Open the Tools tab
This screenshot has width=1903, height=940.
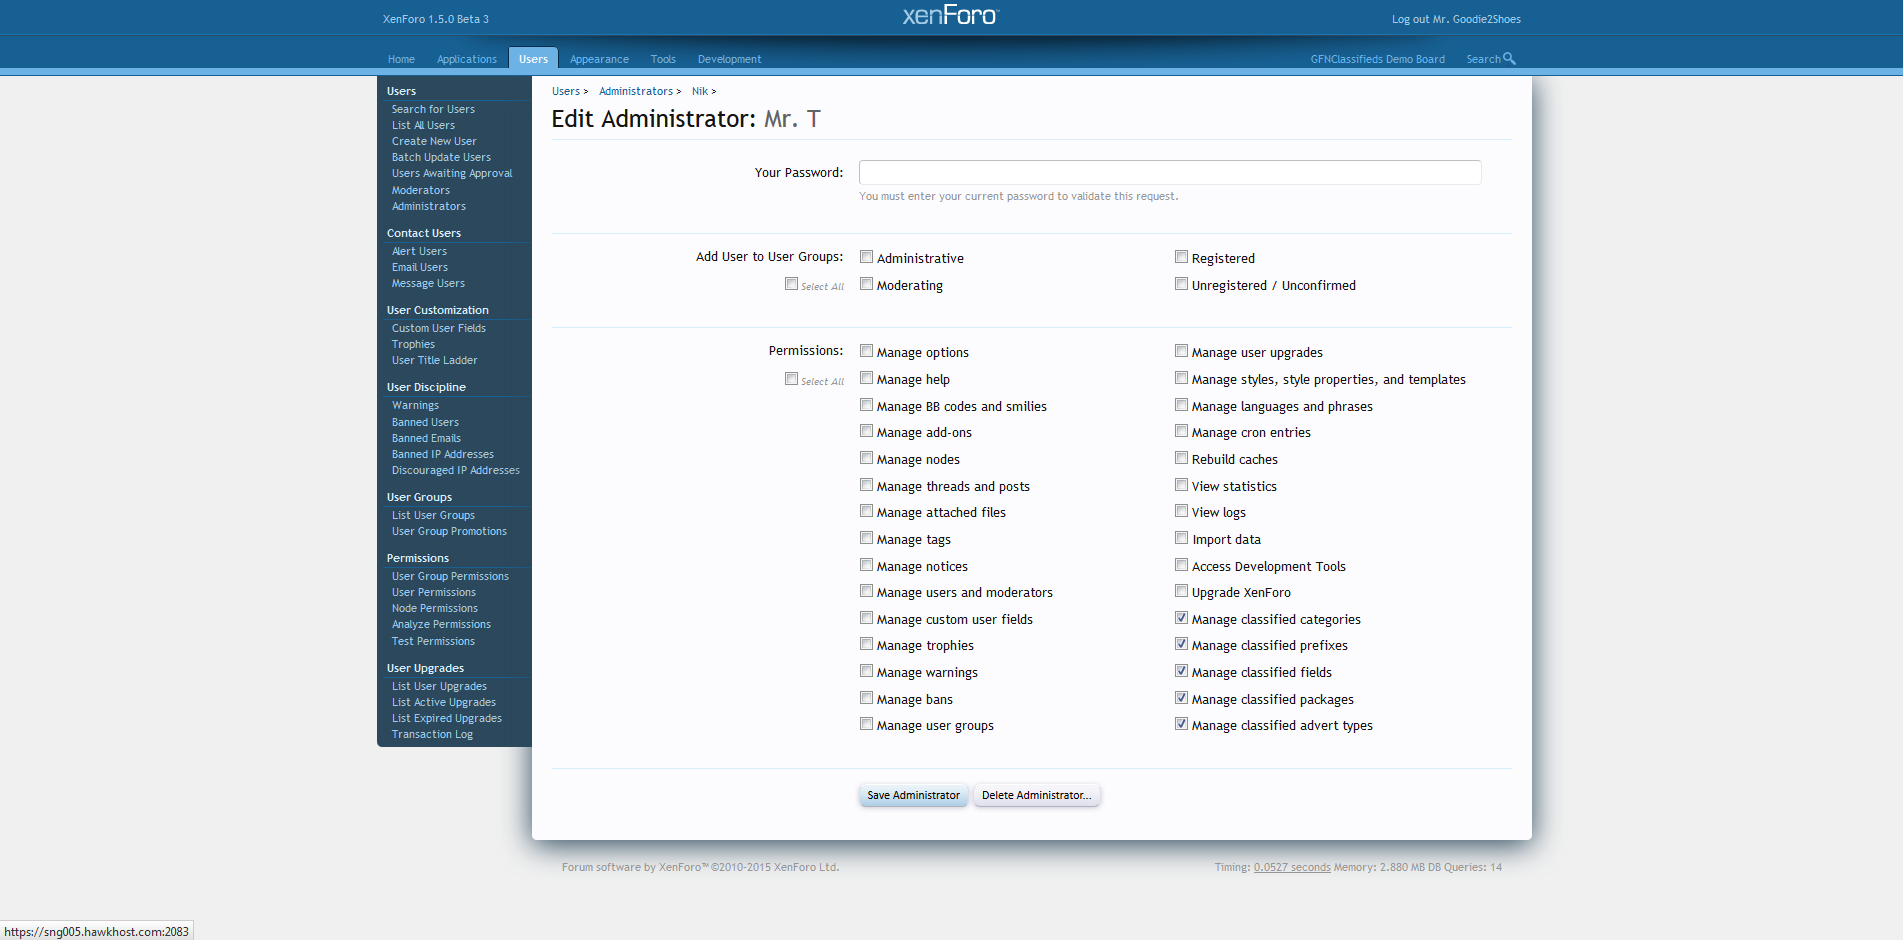coord(663,59)
